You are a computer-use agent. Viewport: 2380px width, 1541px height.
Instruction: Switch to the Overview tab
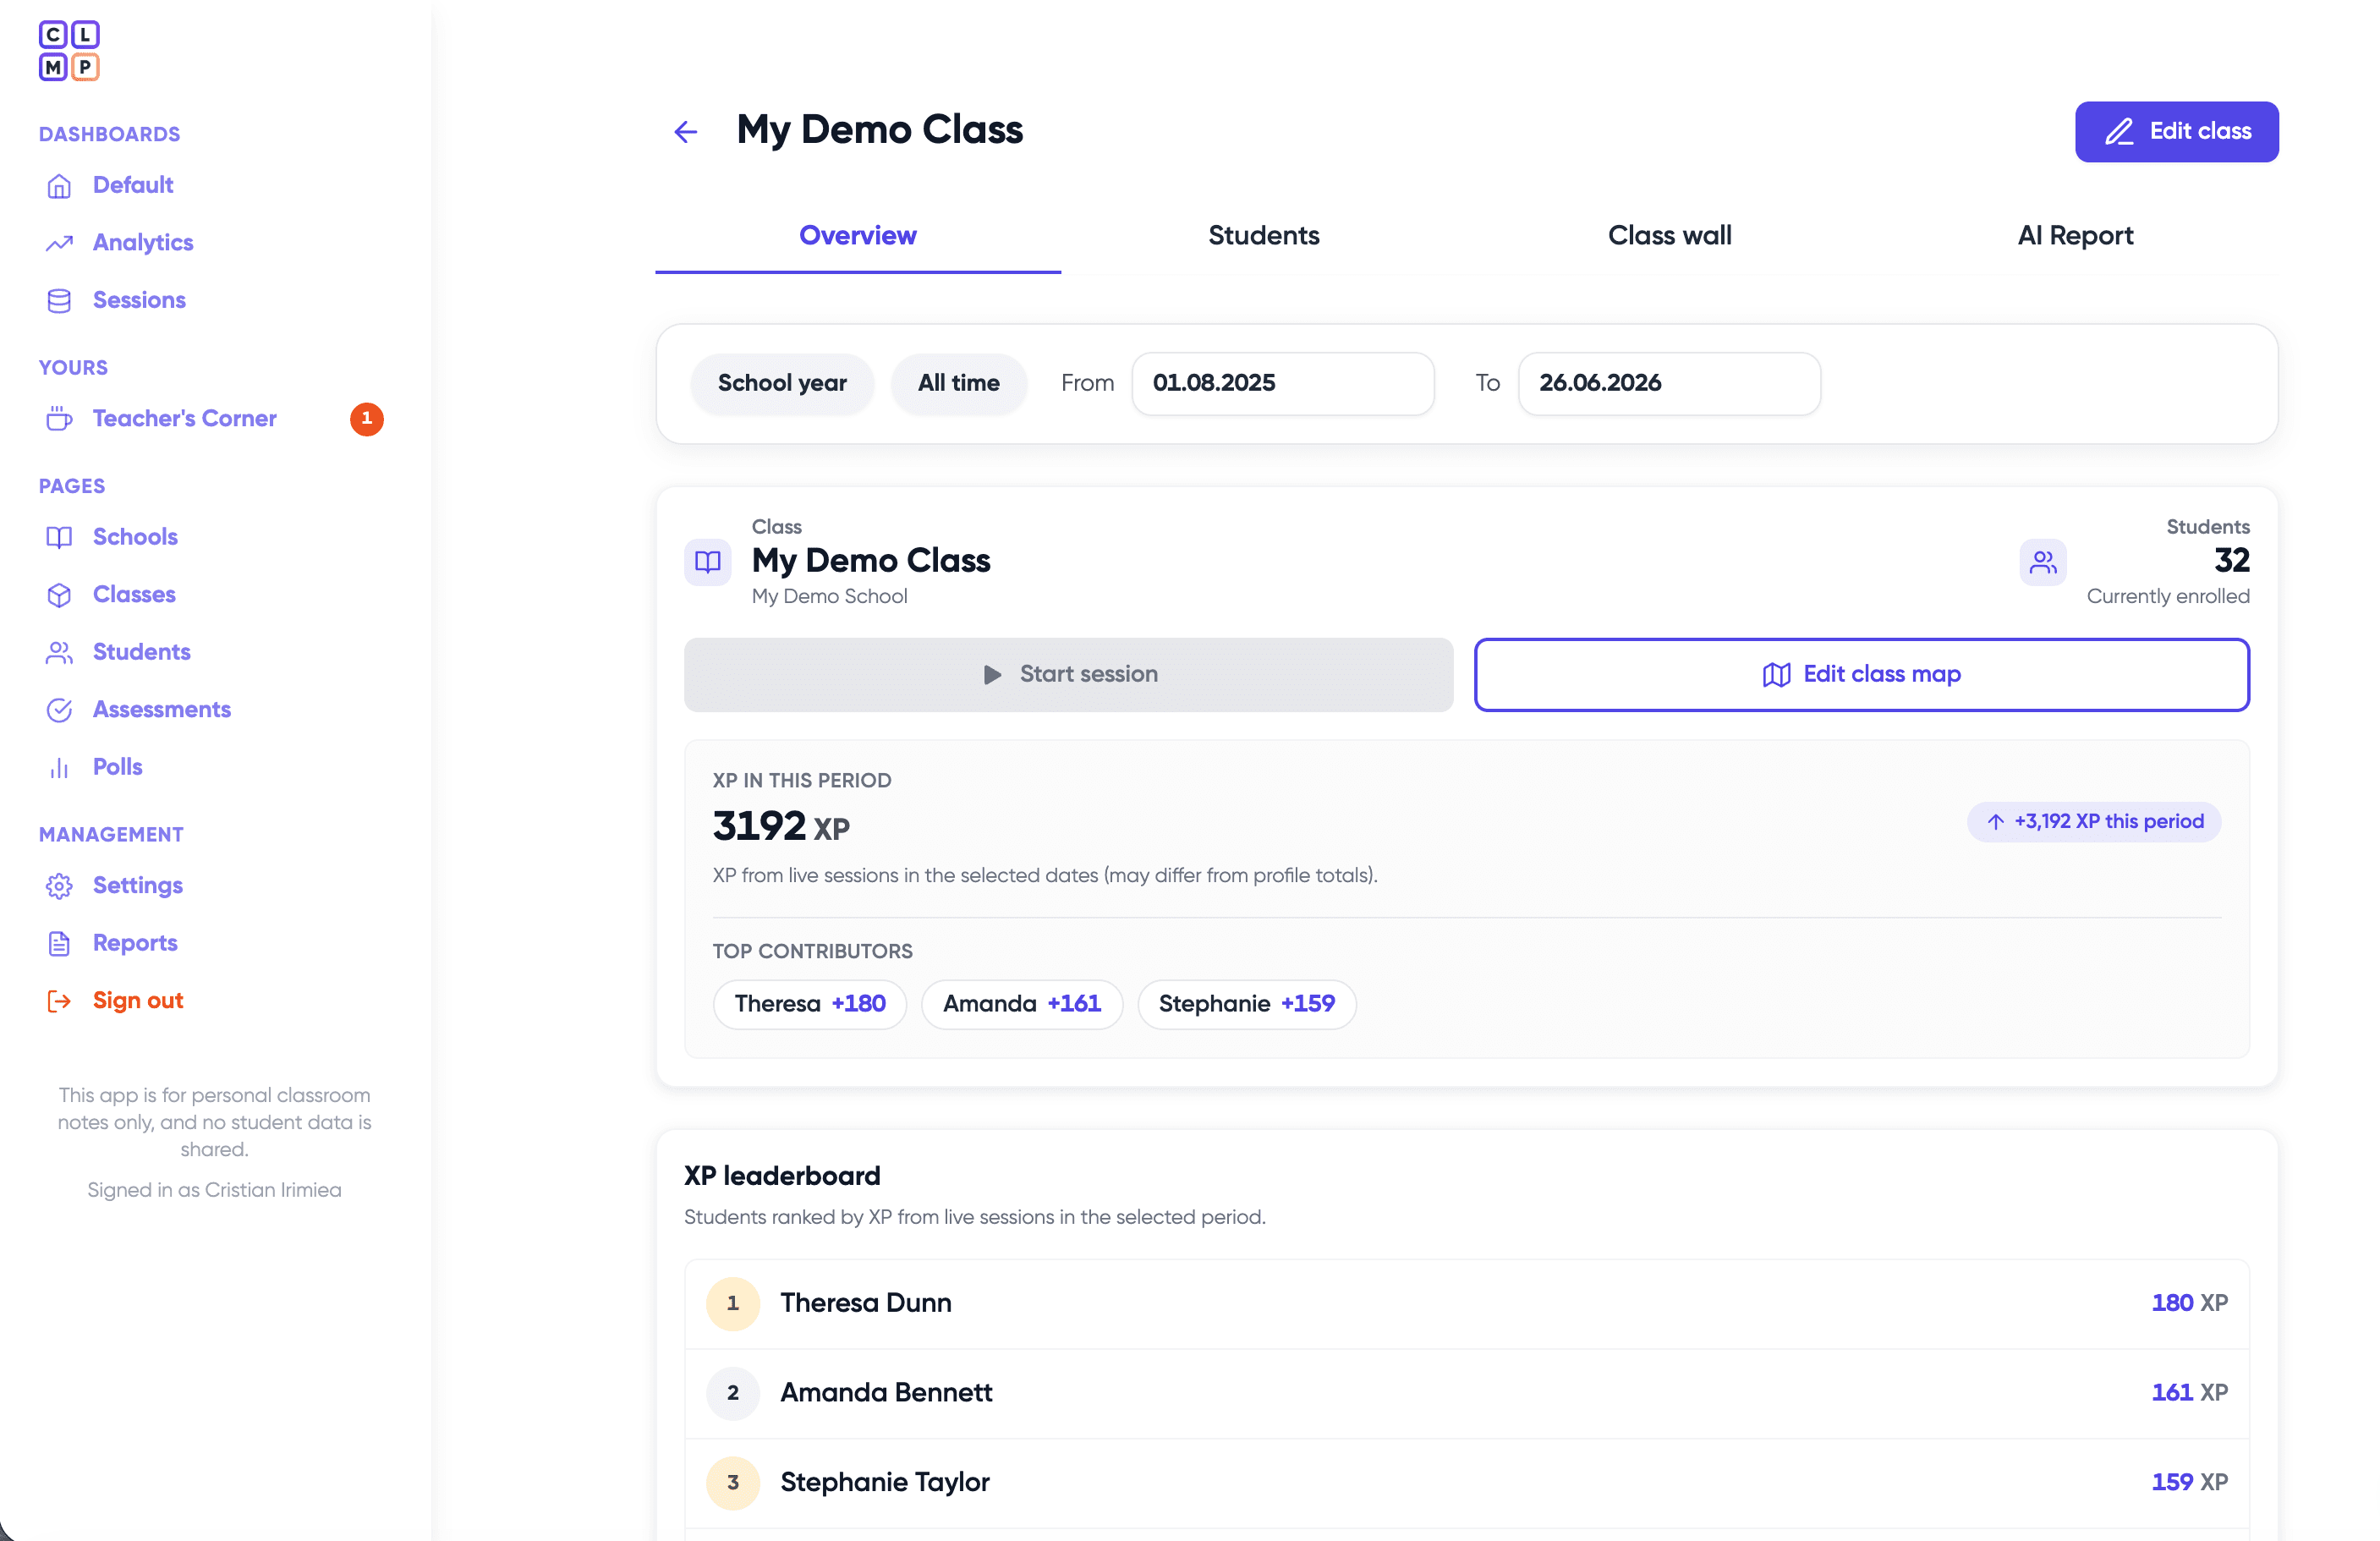(x=858, y=236)
